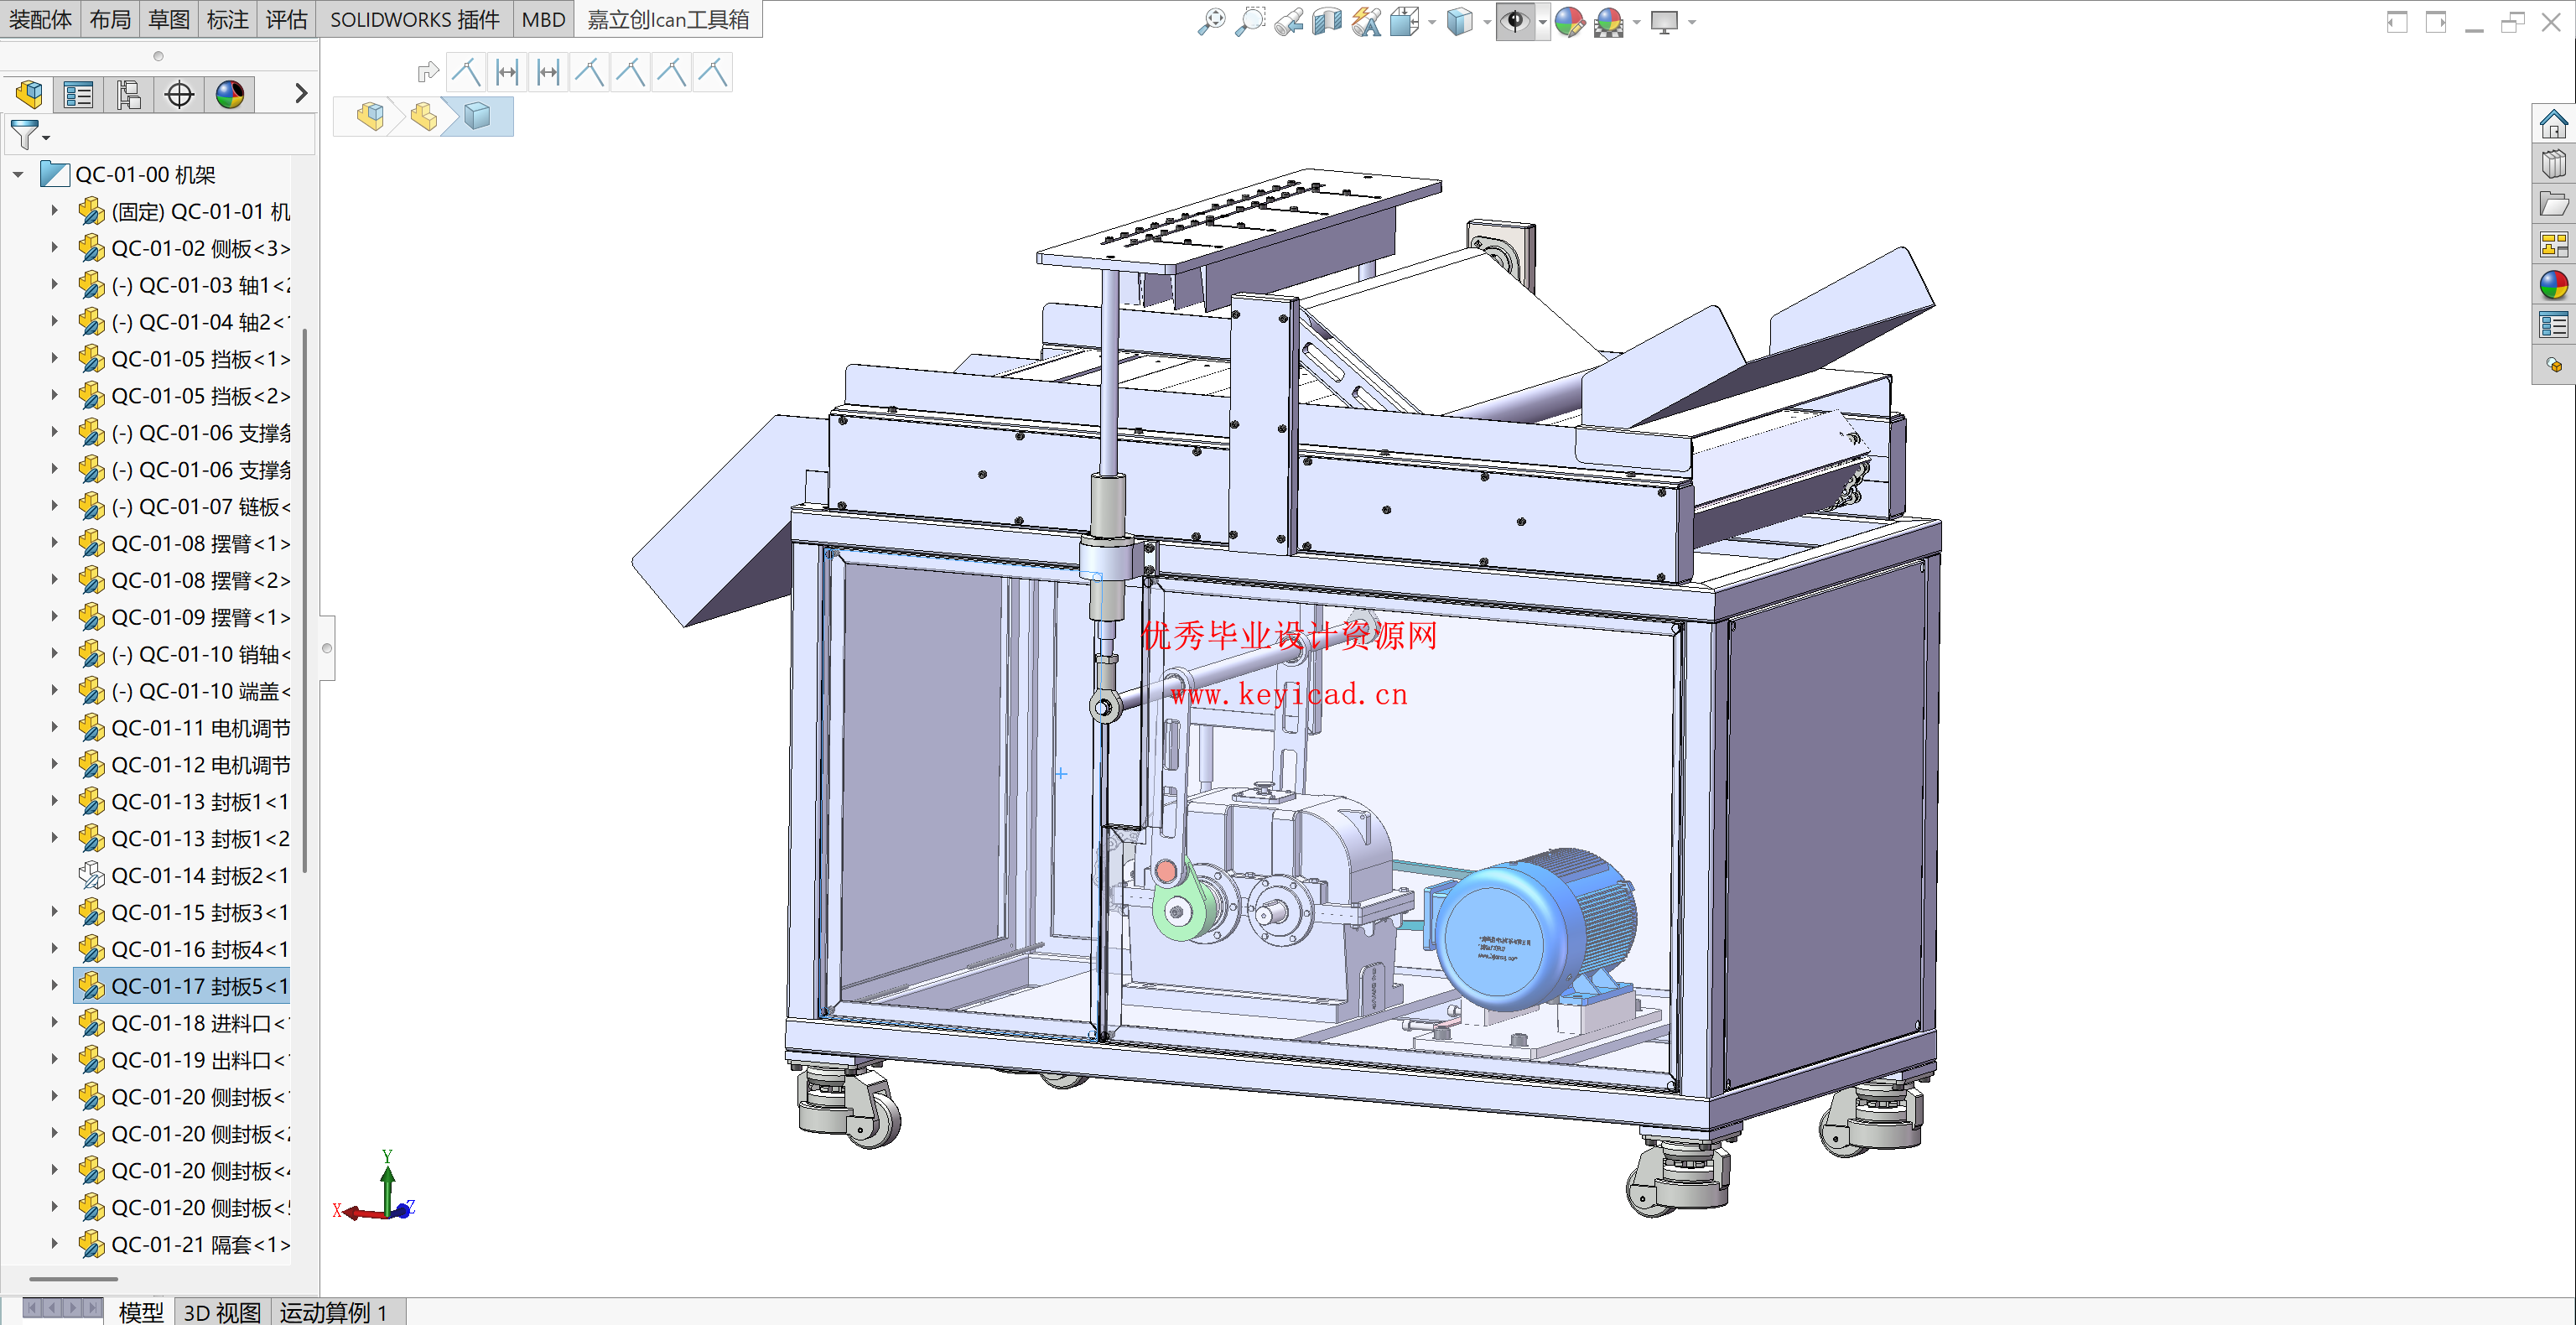Viewport: 2576px width, 1325px height.
Task: Click the feature tree vertical scrollbar
Action: pos(304,600)
